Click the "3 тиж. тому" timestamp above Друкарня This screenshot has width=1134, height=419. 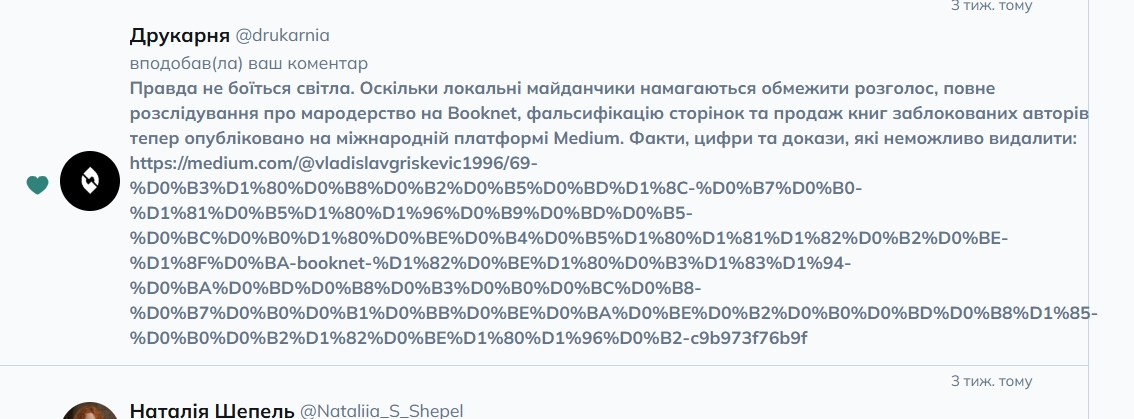pyautogui.click(x=991, y=6)
